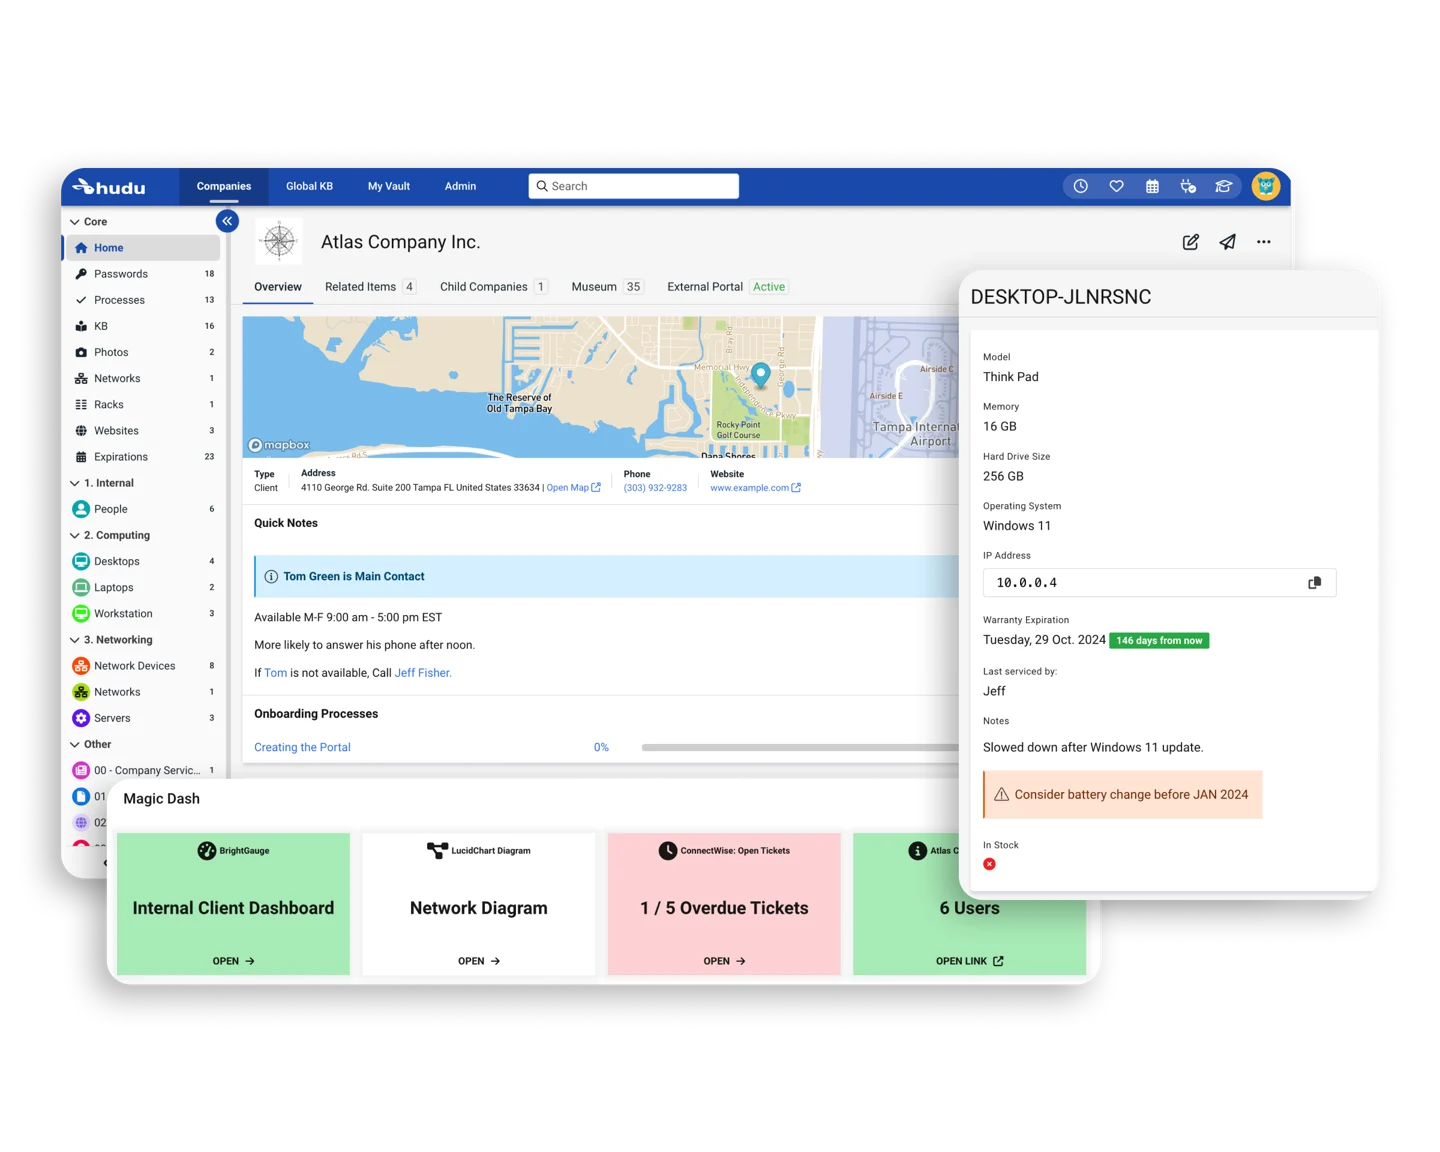Select Processes in the sidebar
The image size is (1440, 1152).
(144, 300)
